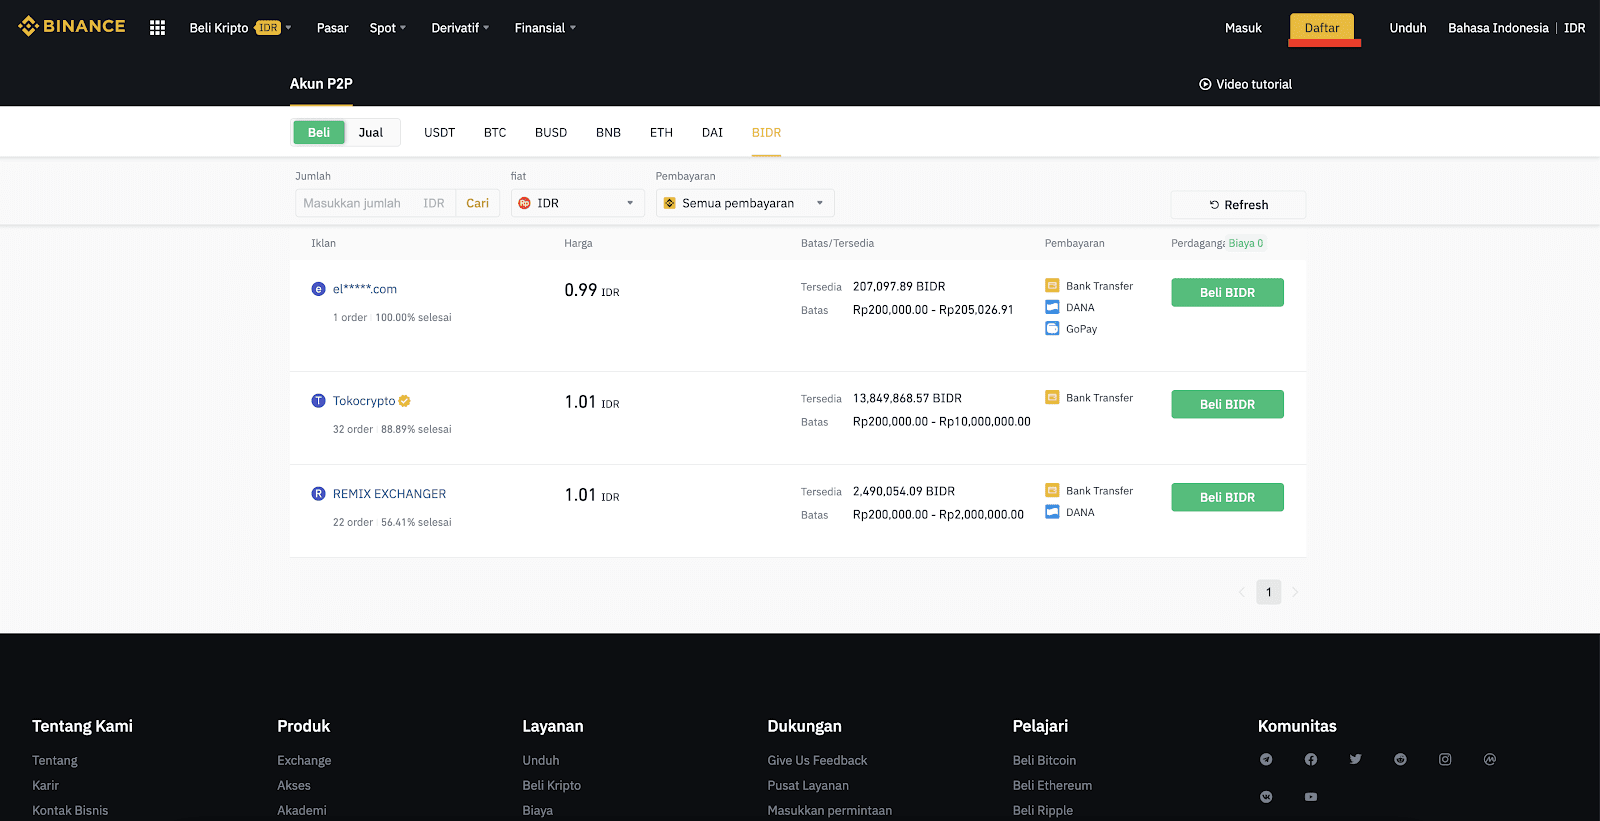Open the Tokocrypto advertiser profile

(364, 401)
